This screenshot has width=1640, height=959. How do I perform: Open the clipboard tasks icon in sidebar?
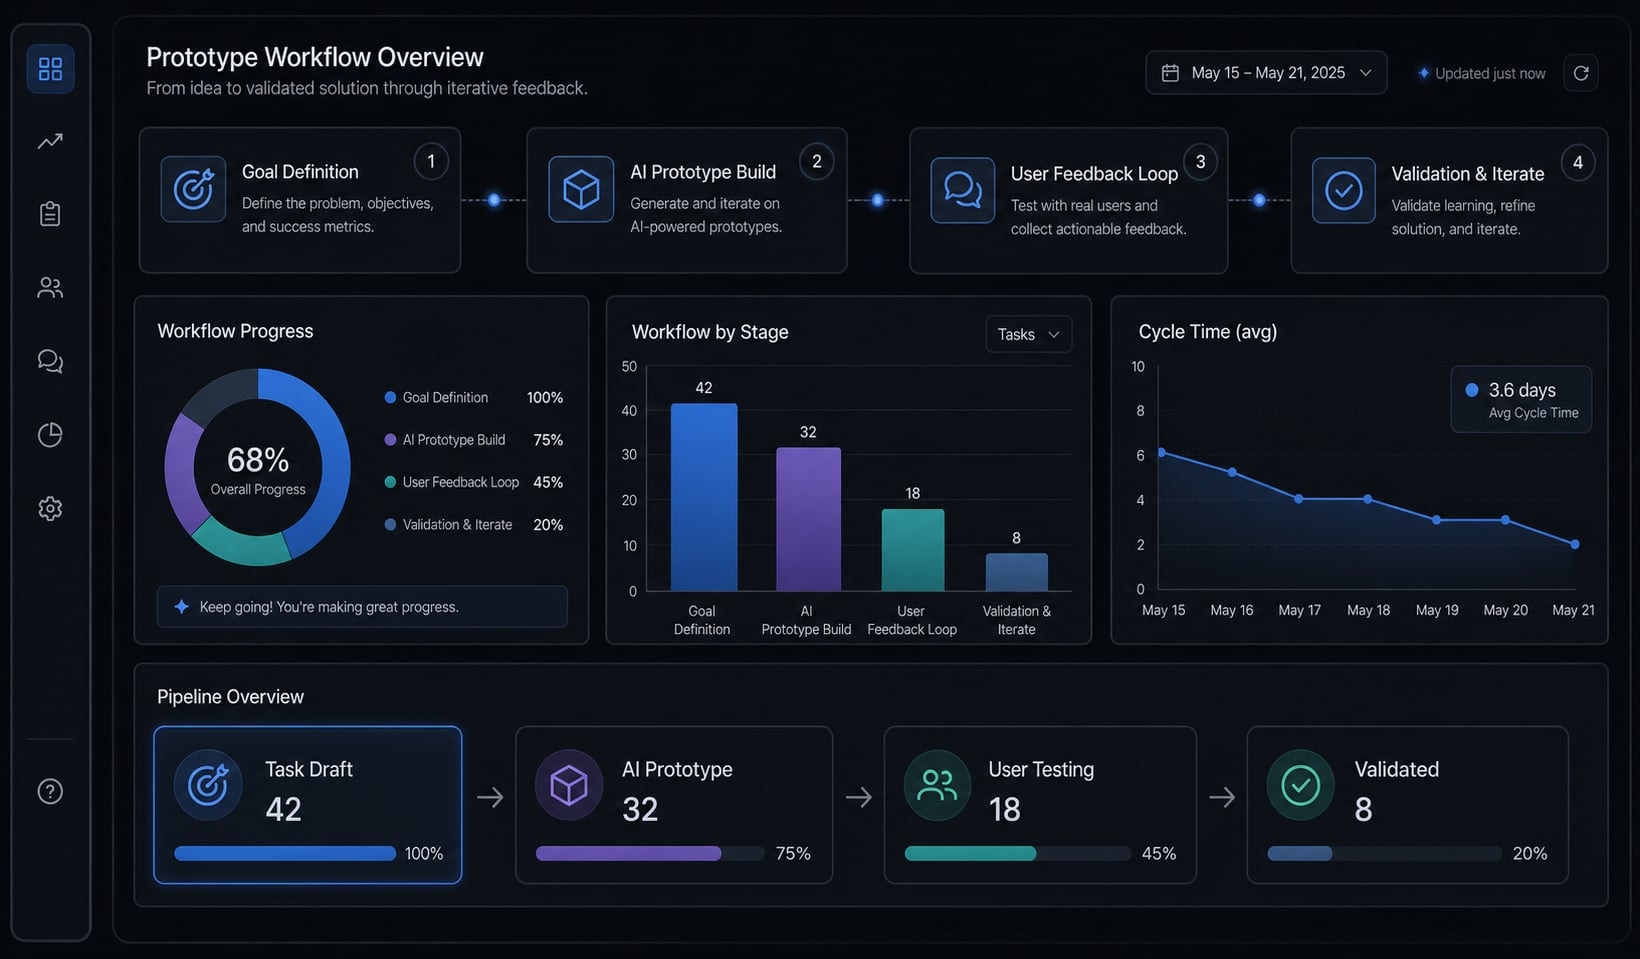[x=50, y=214]
